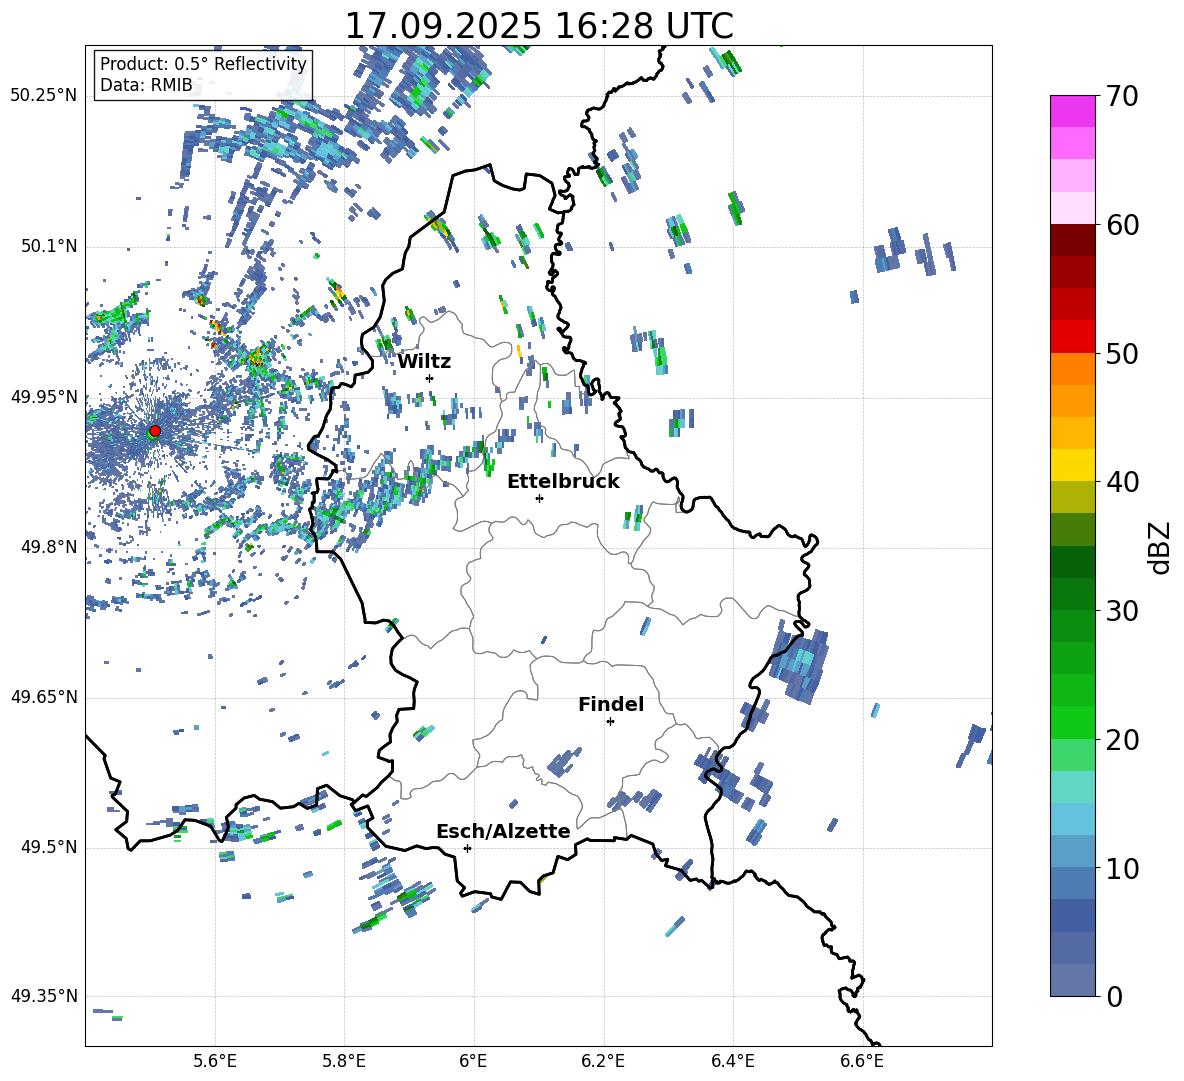
Task: Click the yellow 40 dBZ colorbar segment
Action: click(x=1072, y=465)
